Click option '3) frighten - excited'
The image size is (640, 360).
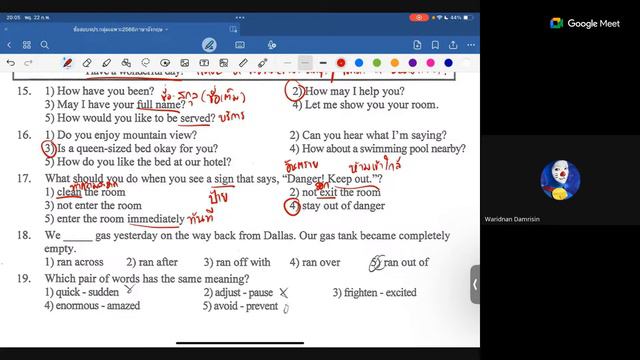click(x=375, y=293)
